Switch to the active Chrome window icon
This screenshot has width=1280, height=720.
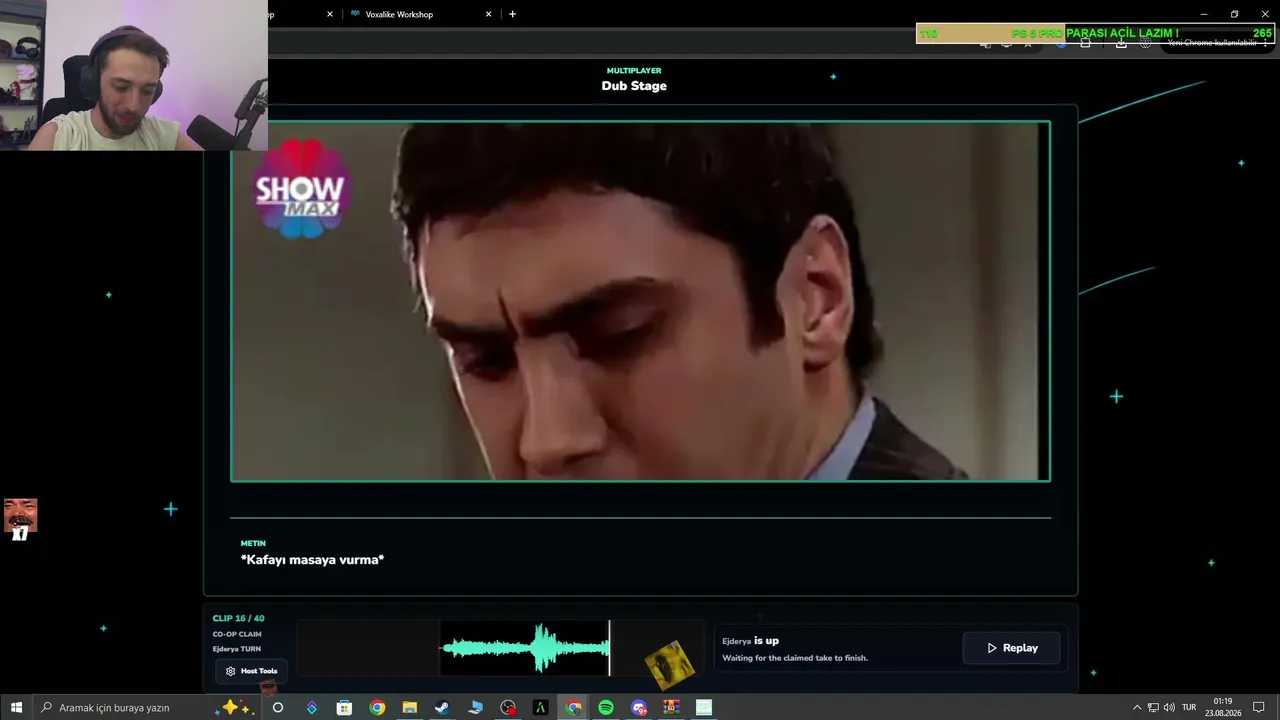pyautogui.click(x=573, y=707)
